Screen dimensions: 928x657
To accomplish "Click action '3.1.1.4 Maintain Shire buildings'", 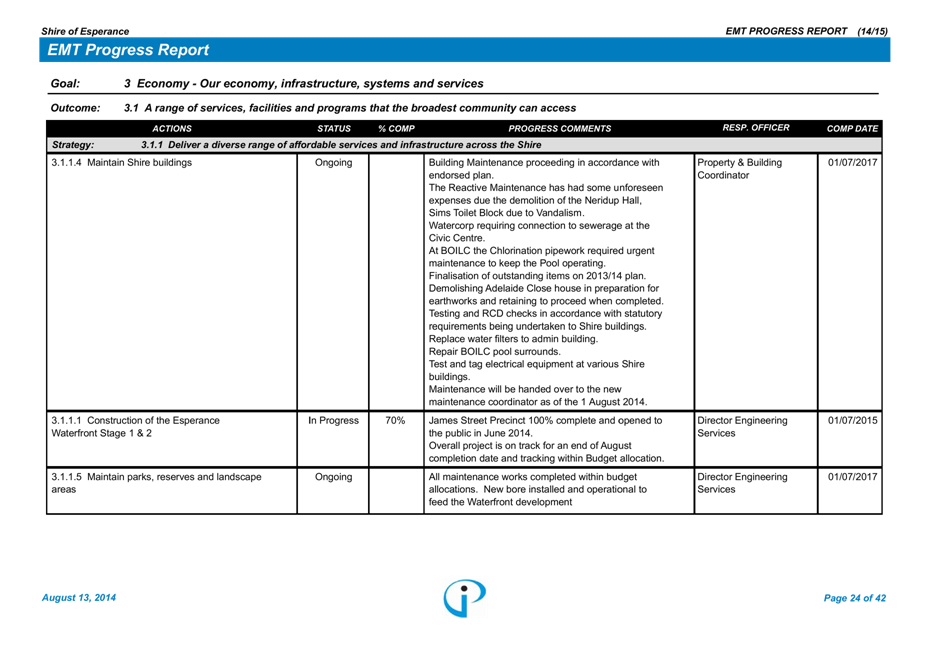I will coord(121,162).
